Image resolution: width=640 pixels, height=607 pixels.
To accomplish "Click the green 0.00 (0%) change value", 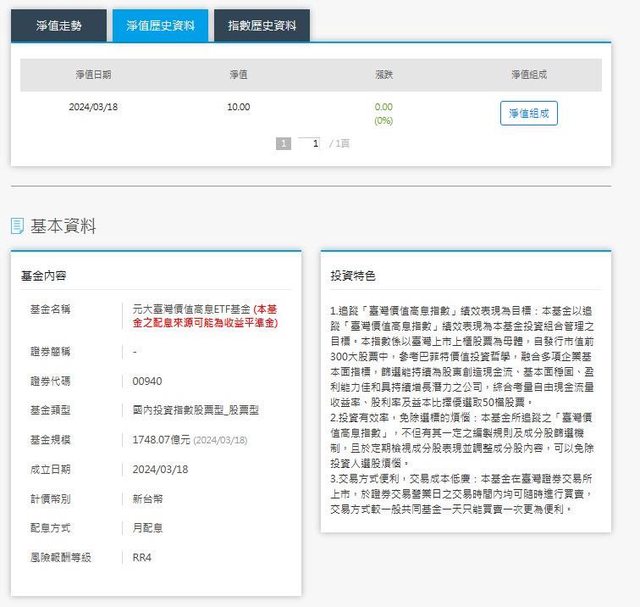I will (383, 113).
